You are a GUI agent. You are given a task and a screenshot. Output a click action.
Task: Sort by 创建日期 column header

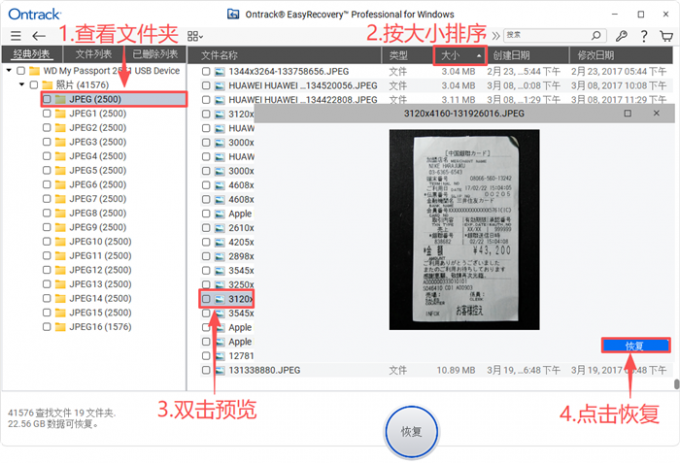(x=511, y=55)
